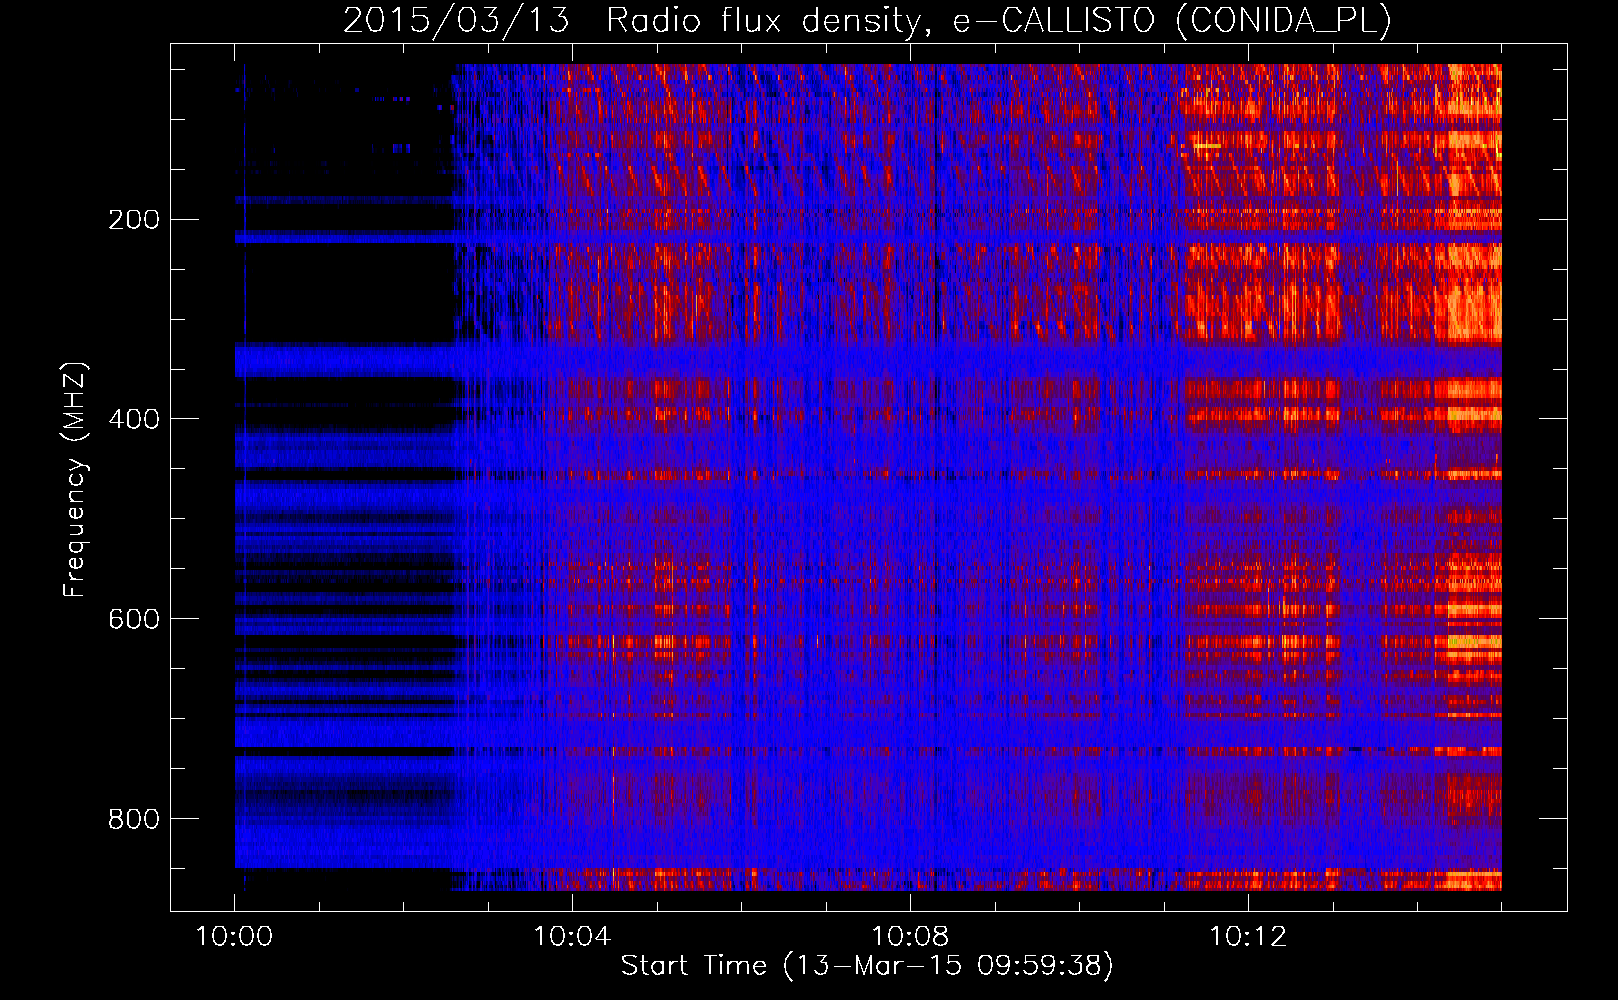Image resolution: width=1618 pixels, height=1000 pixels.
Task: Click the 400 frequency tick label
Action: click(x=134, y=419)
